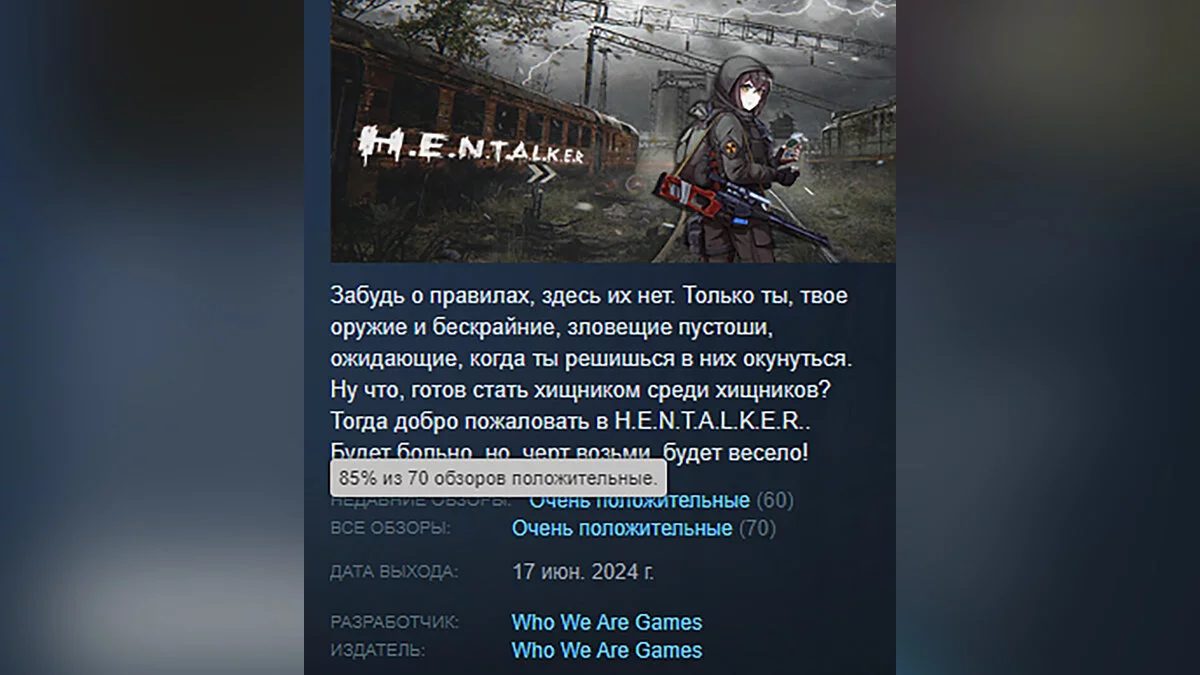This screenshot has height=675, width=1200.
Task: Click the '85% из 70 обзоров' tooltip
Action: click(498, 477)
